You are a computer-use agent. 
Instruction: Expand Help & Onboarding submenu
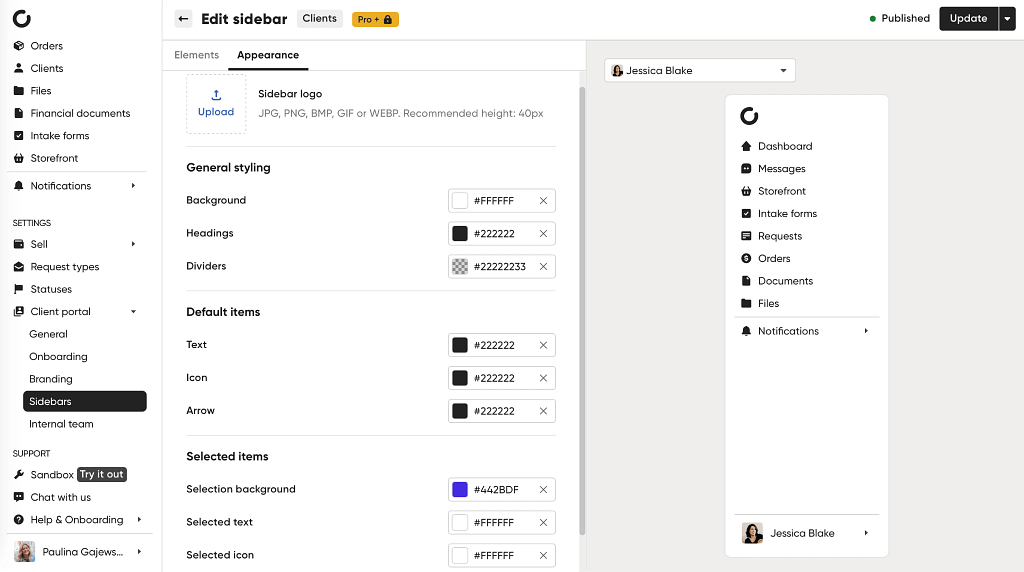139,520
